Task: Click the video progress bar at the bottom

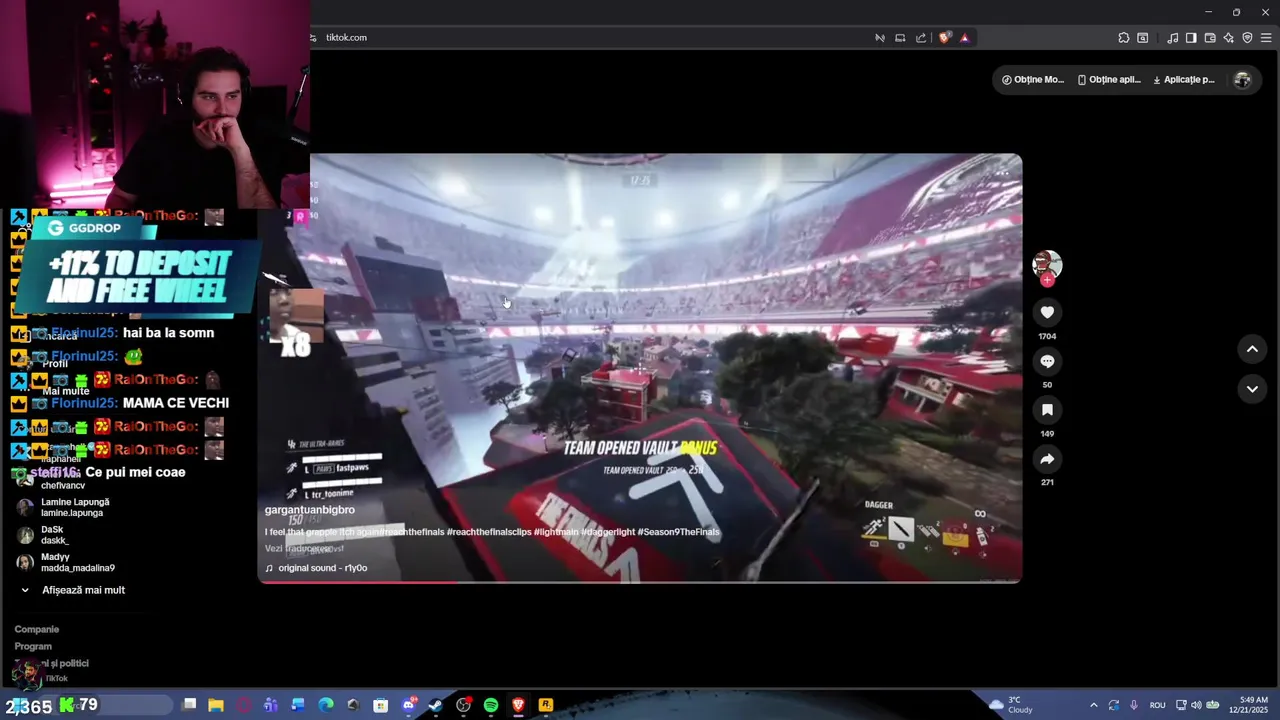Action: (x=640, y=580)
